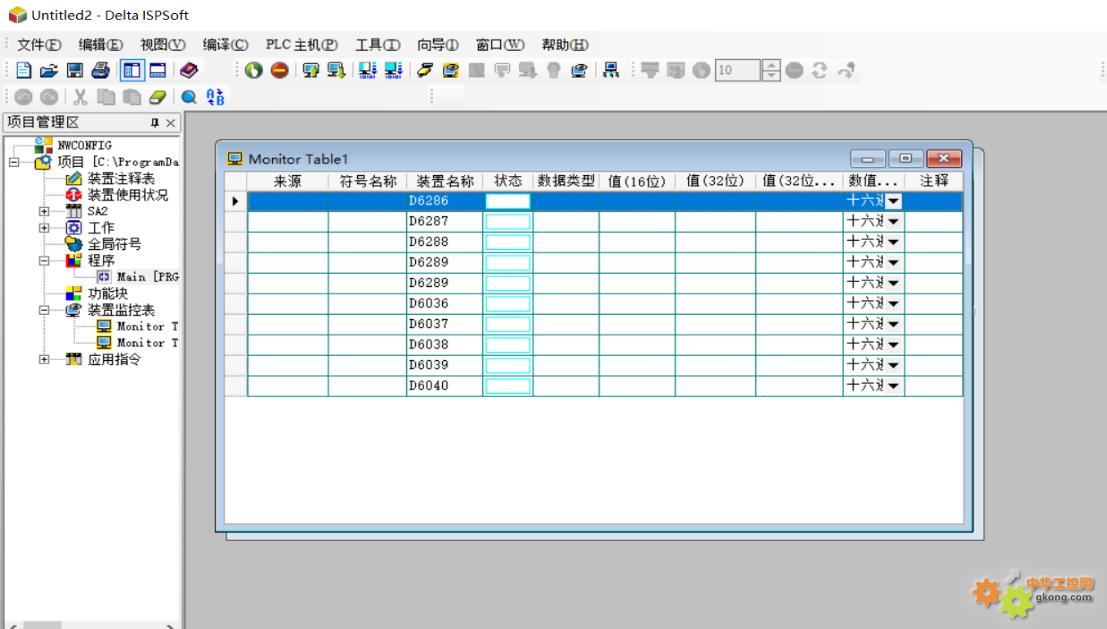Screen dimensions: 1107x629
Task: Open the PLC 主机 menu
Action: point(301,44)
